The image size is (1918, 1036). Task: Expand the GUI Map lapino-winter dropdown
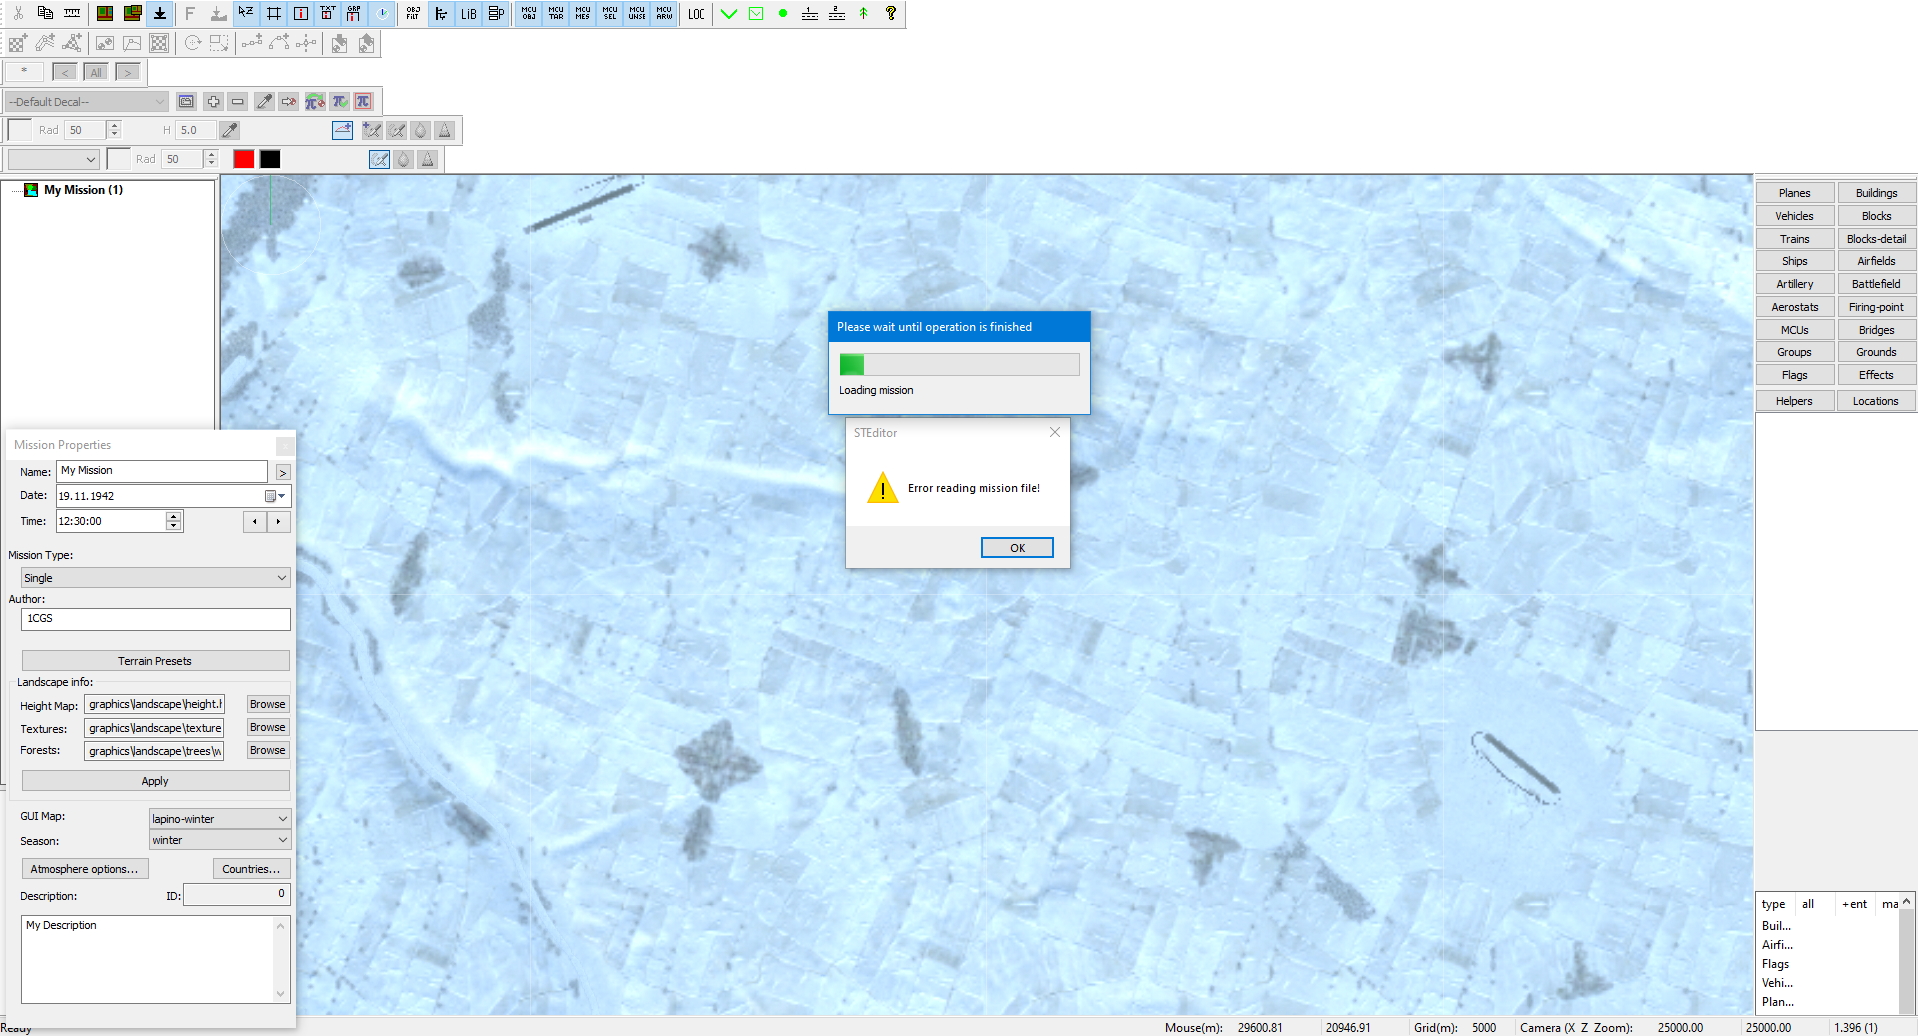pyautogui.click(x=220, y=818)
